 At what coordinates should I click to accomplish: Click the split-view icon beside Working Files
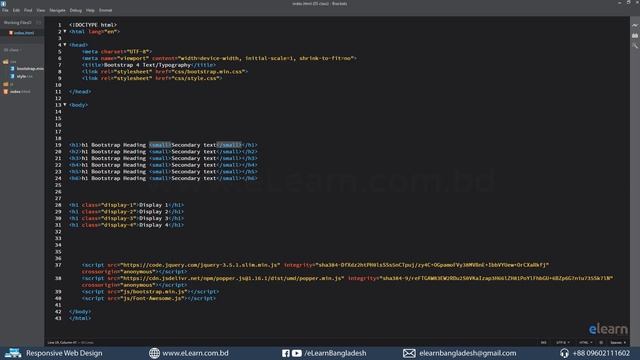click(38, 22)
